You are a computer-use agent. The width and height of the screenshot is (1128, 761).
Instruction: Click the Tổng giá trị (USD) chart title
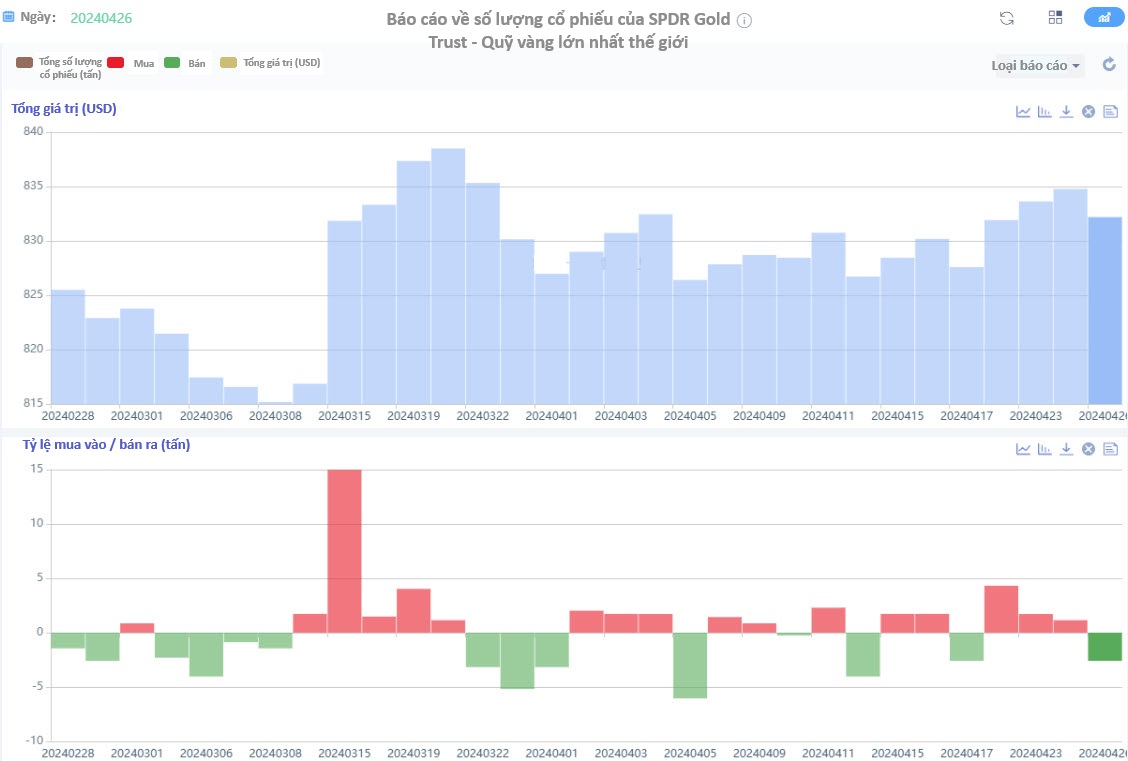pos(64,109)
